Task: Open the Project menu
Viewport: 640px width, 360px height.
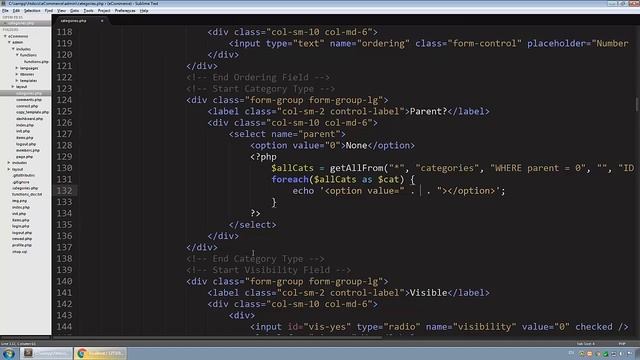Action: pyautogui.click(x=104, y=11)
